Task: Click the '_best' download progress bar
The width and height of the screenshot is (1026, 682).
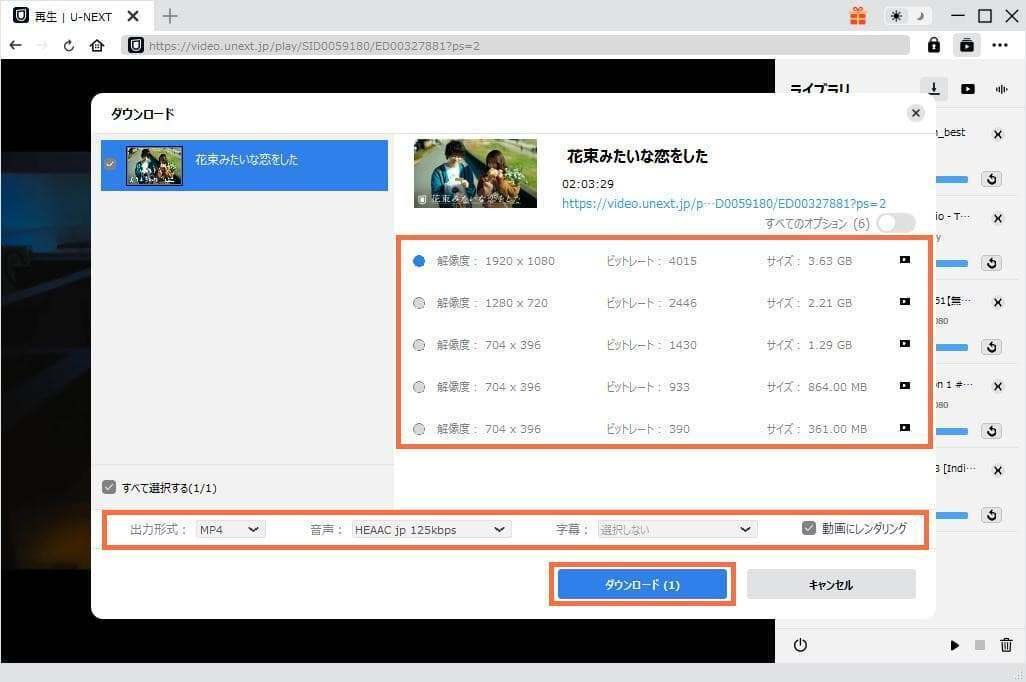Action: [952, 179]
